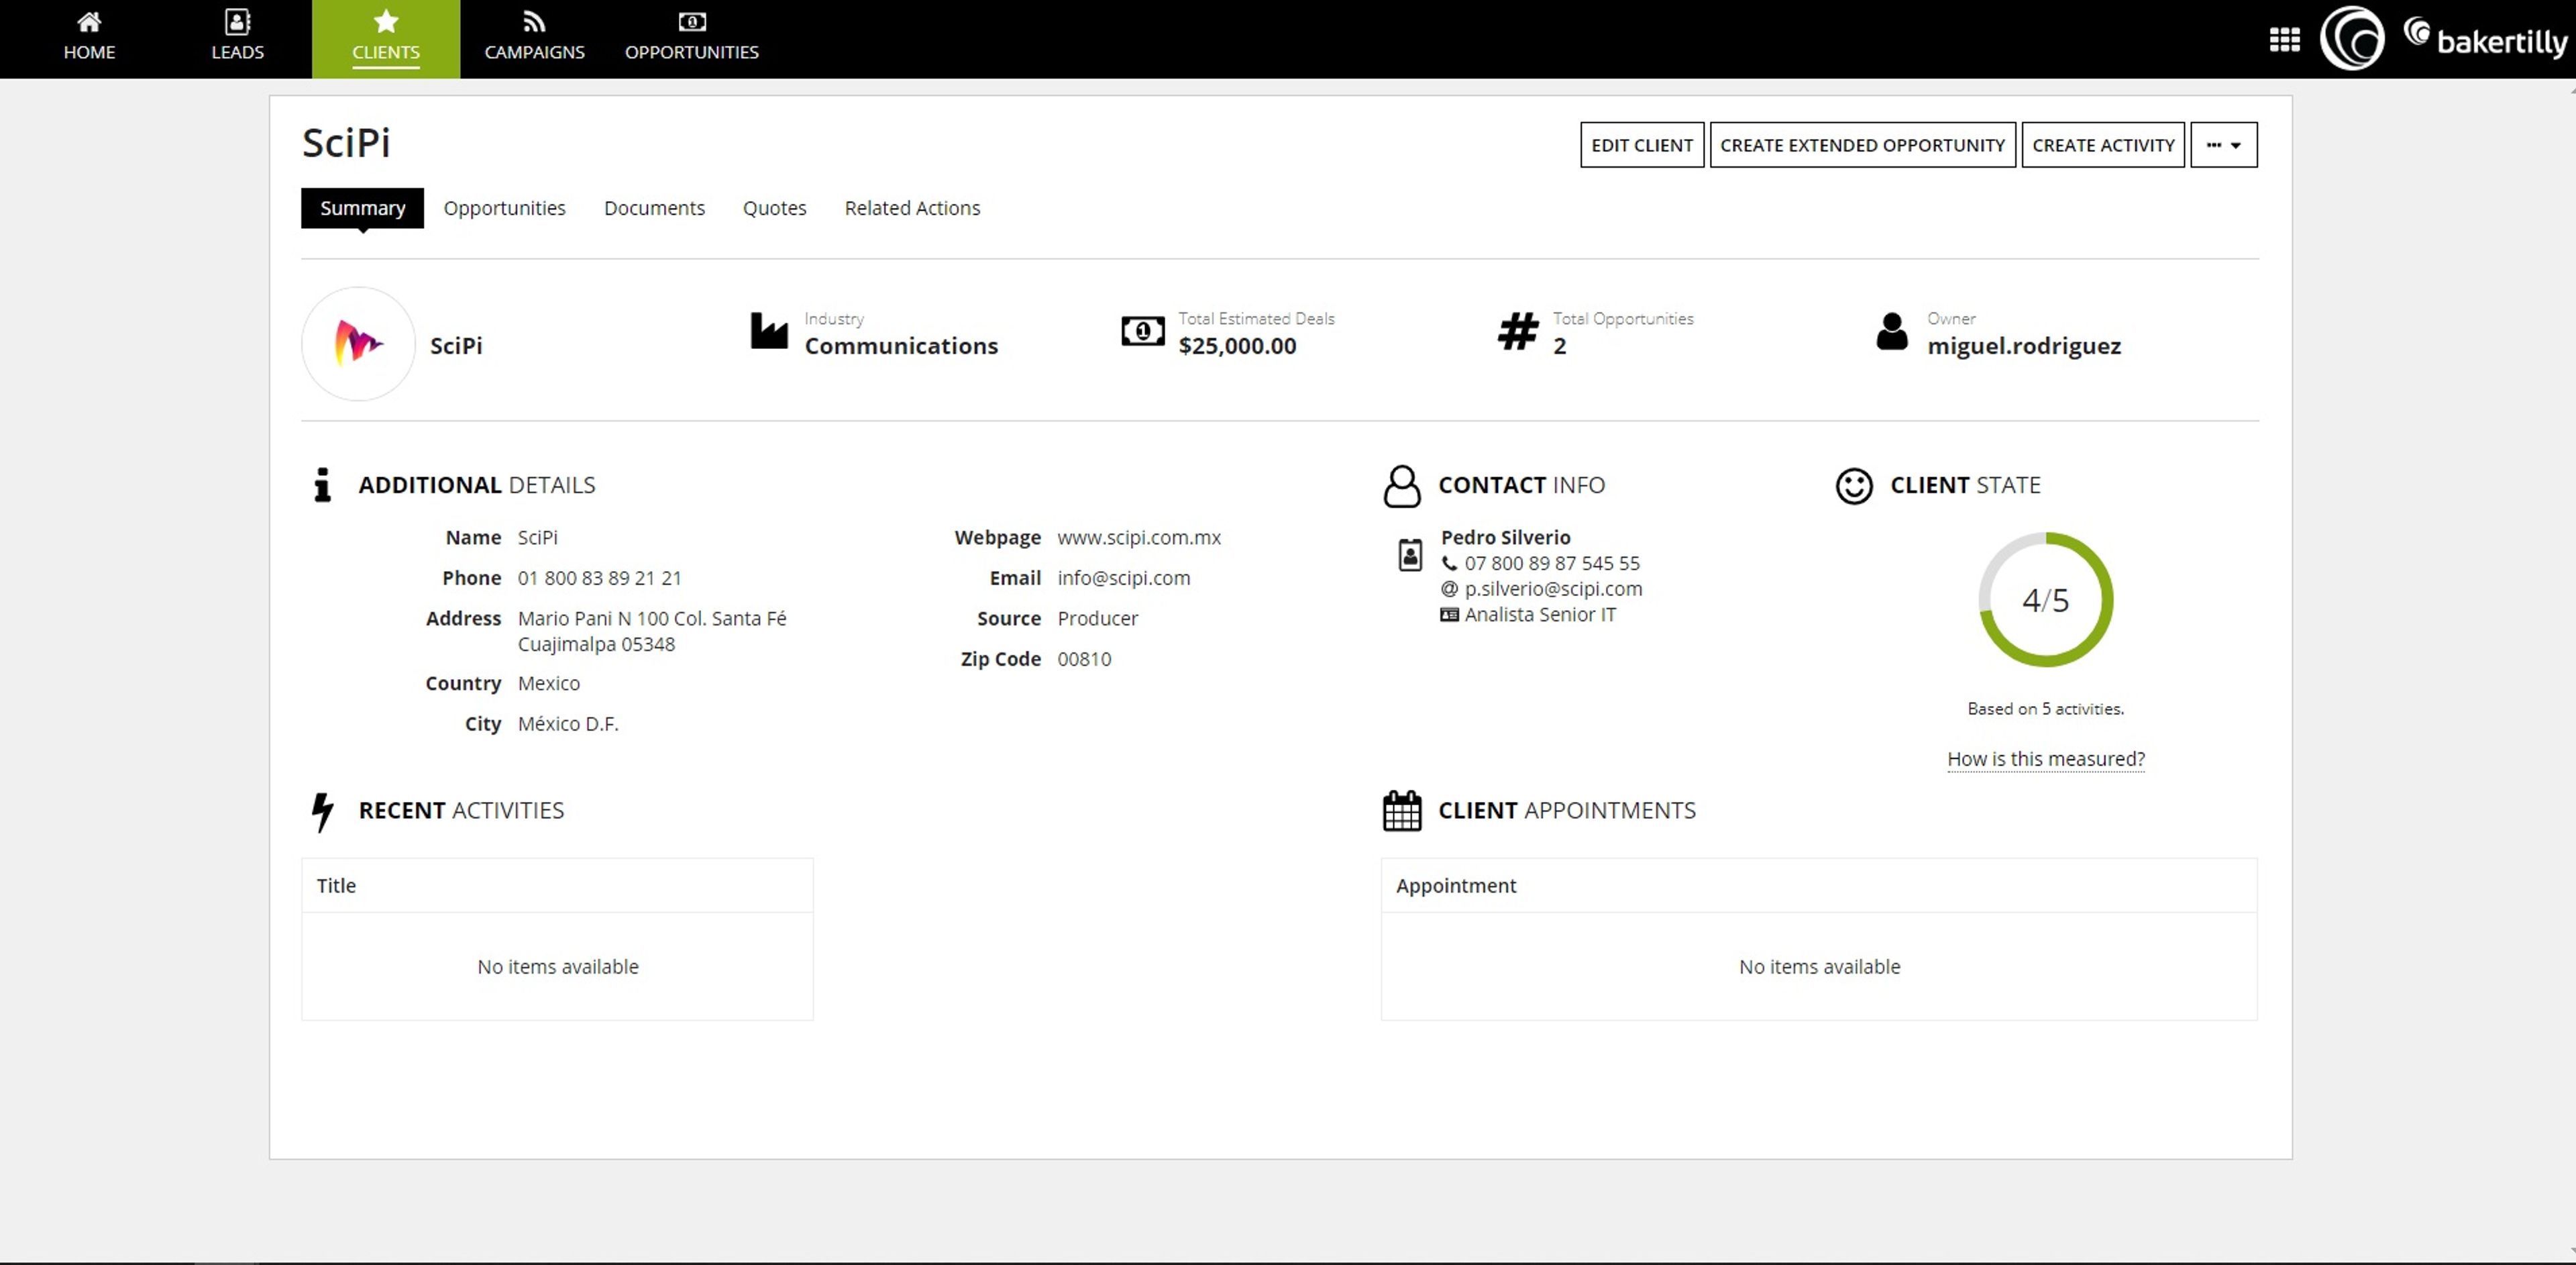Click the ID card icon beside Analista Senior IT
This screenshot has width=2576, height=1265.
tap(1448, 615)
